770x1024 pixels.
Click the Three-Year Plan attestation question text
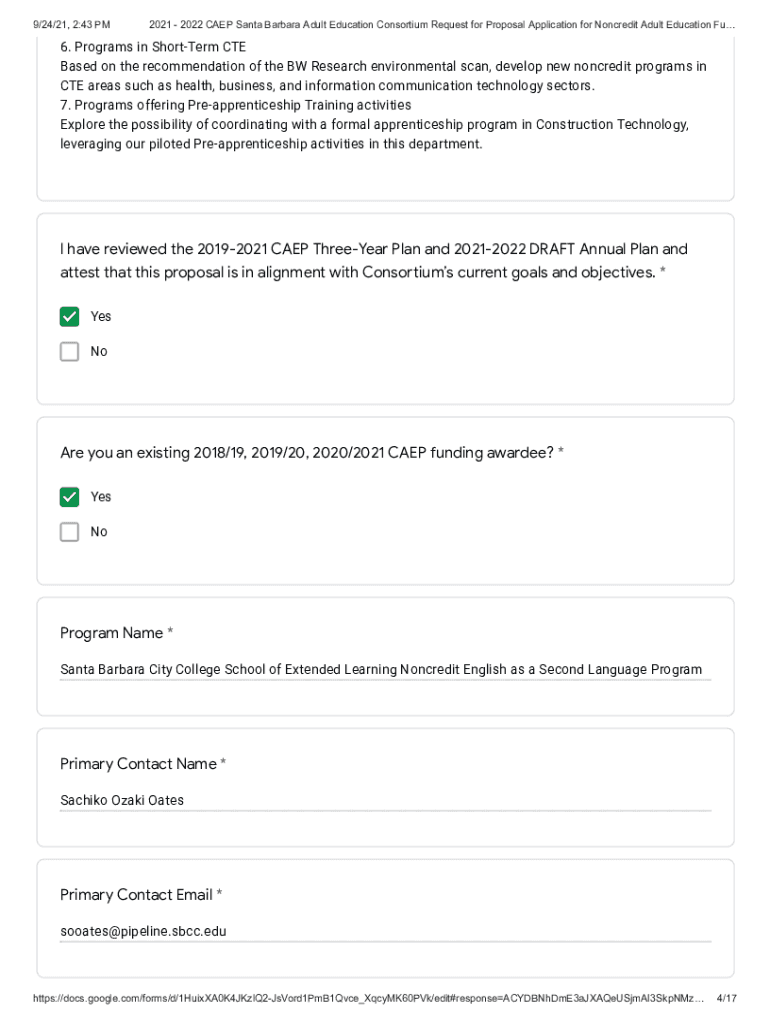pos(373,260)
